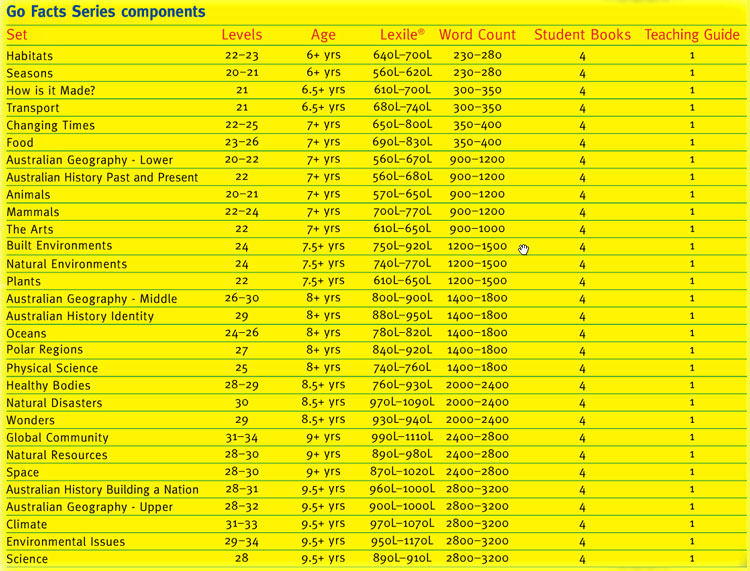
Task: Select the 'Natural Environments' set name
Action: tap(66, 264)
